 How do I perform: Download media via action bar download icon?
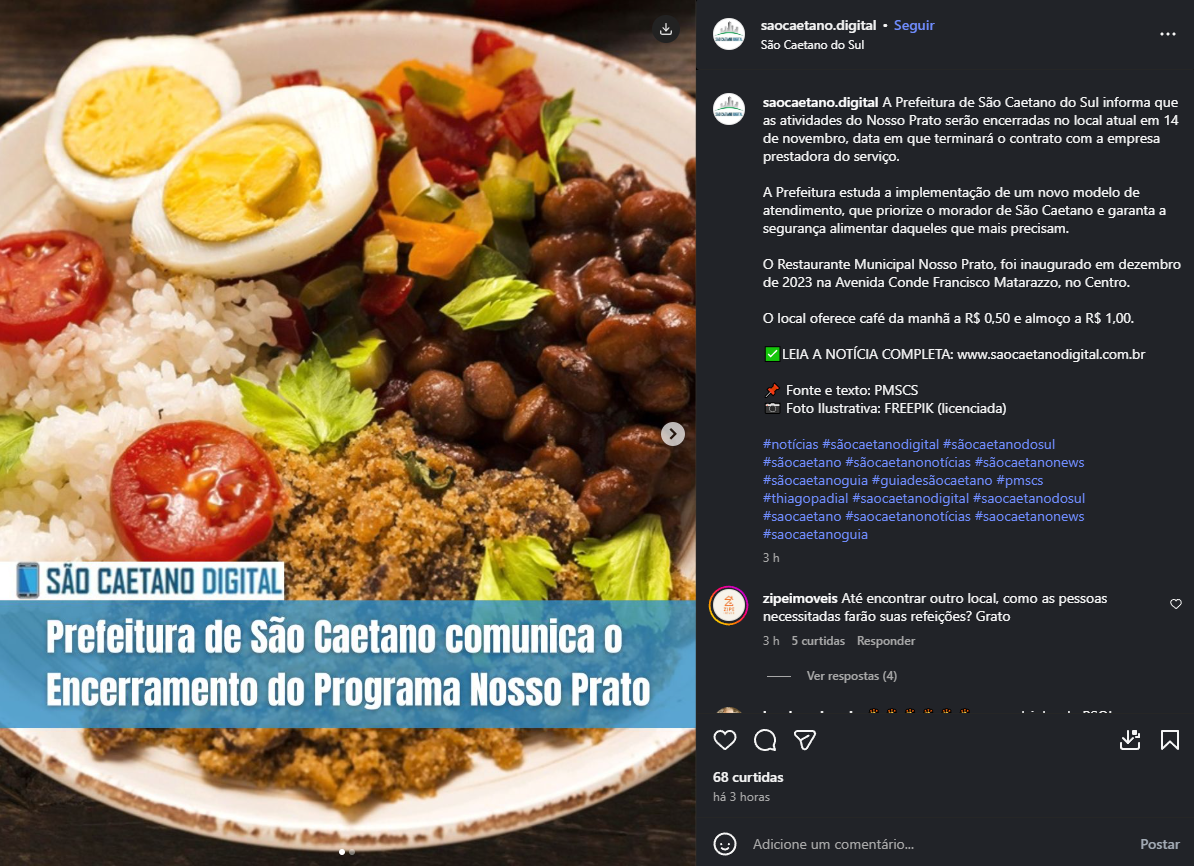point(1130,740)
